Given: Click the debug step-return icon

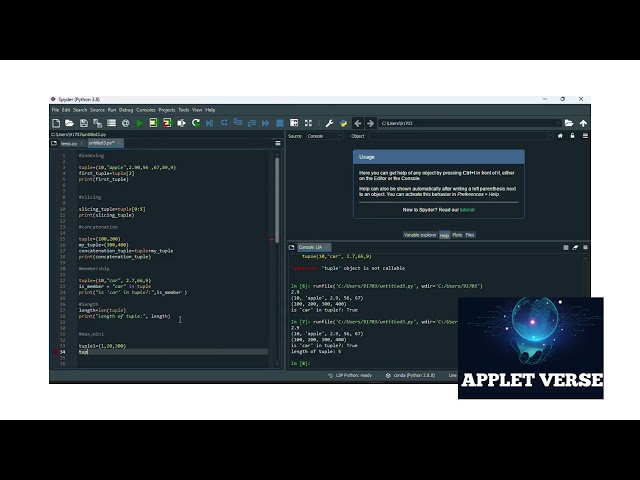Looking at the screenshot, I should tap(252, 123).
